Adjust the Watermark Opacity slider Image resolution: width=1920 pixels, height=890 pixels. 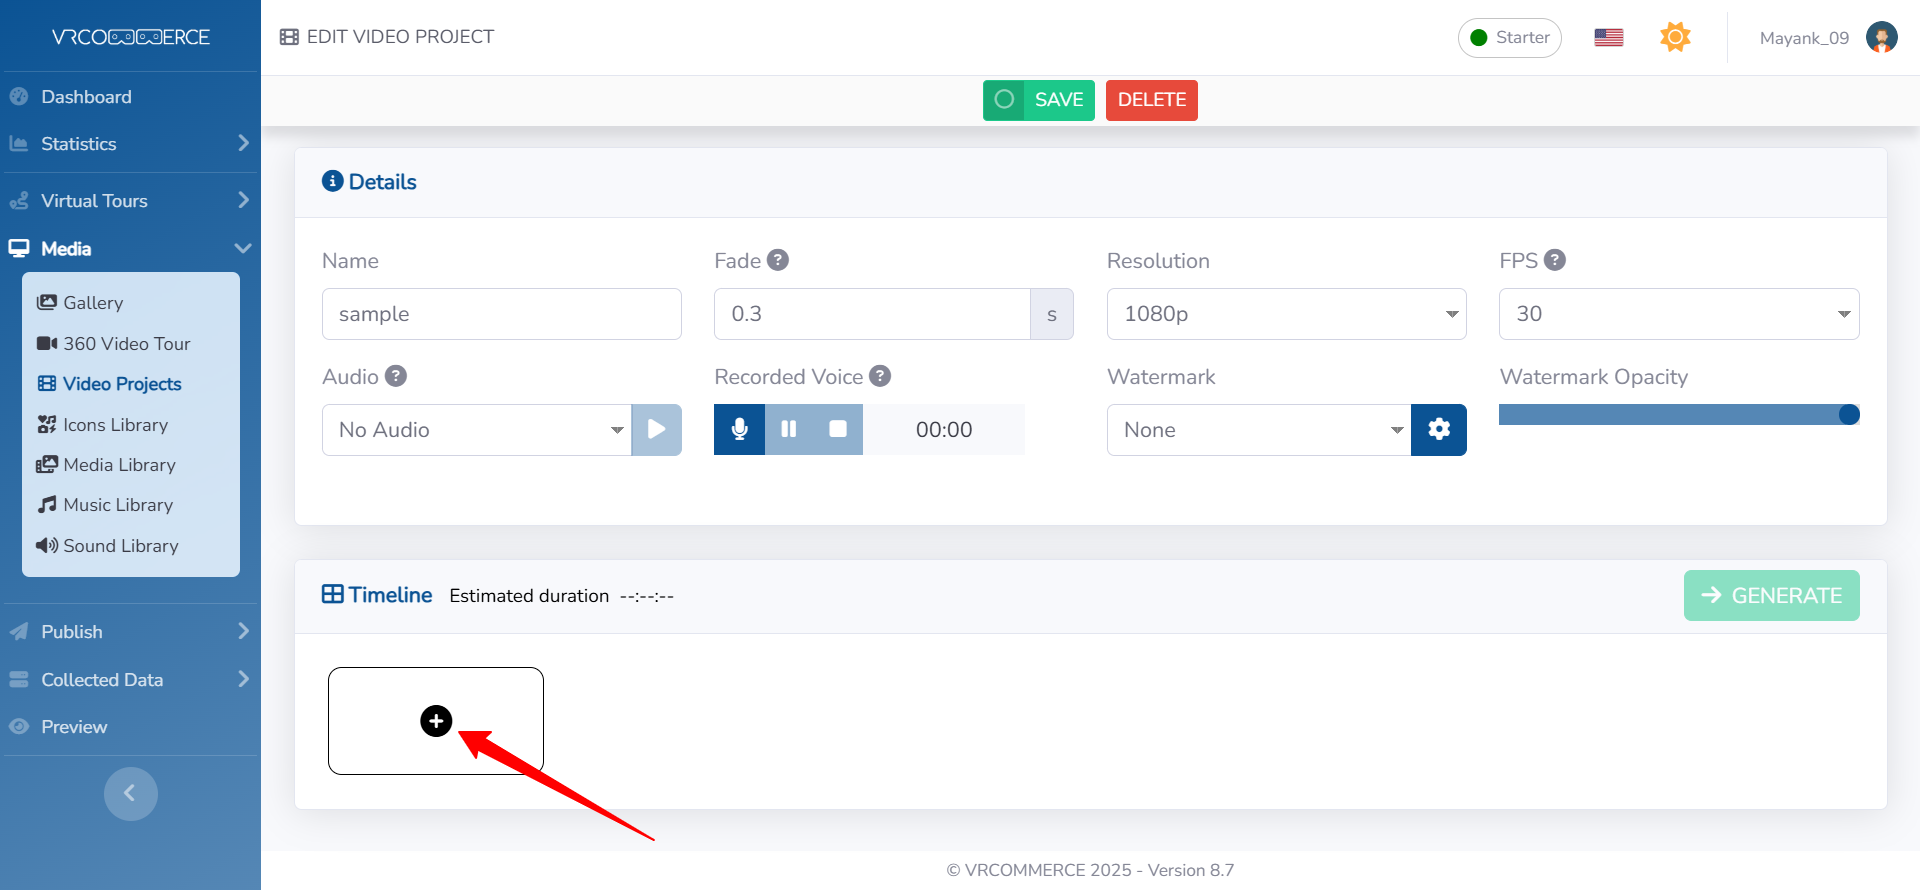(x=1678, y=415)
